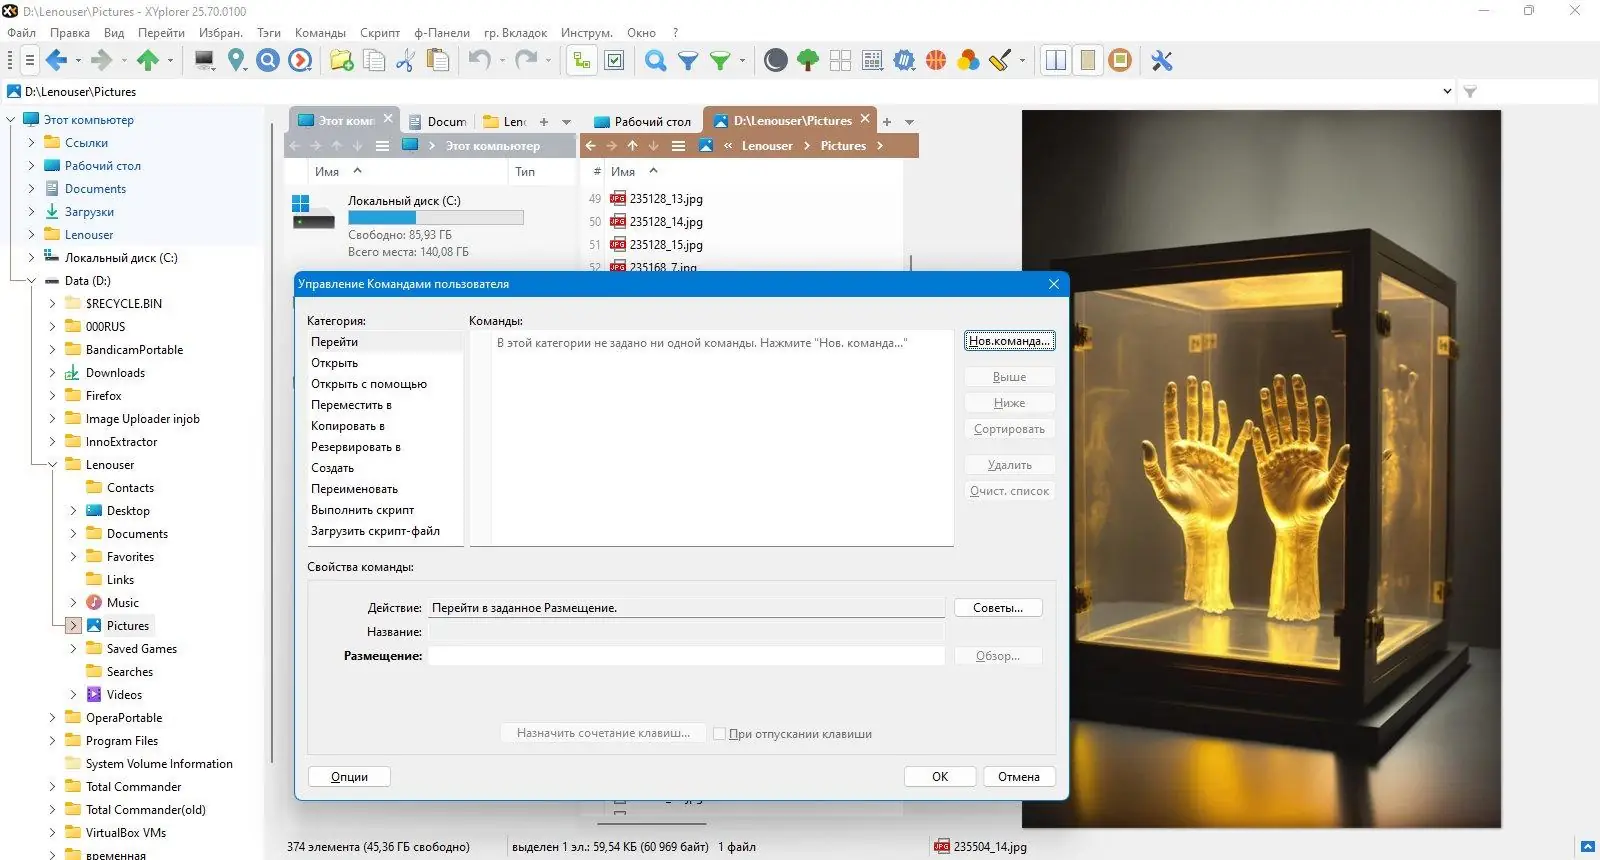Click the blue Visual Filter funnel icon
The width and height of the screenshot is (1600, 860).
[688, 61]
